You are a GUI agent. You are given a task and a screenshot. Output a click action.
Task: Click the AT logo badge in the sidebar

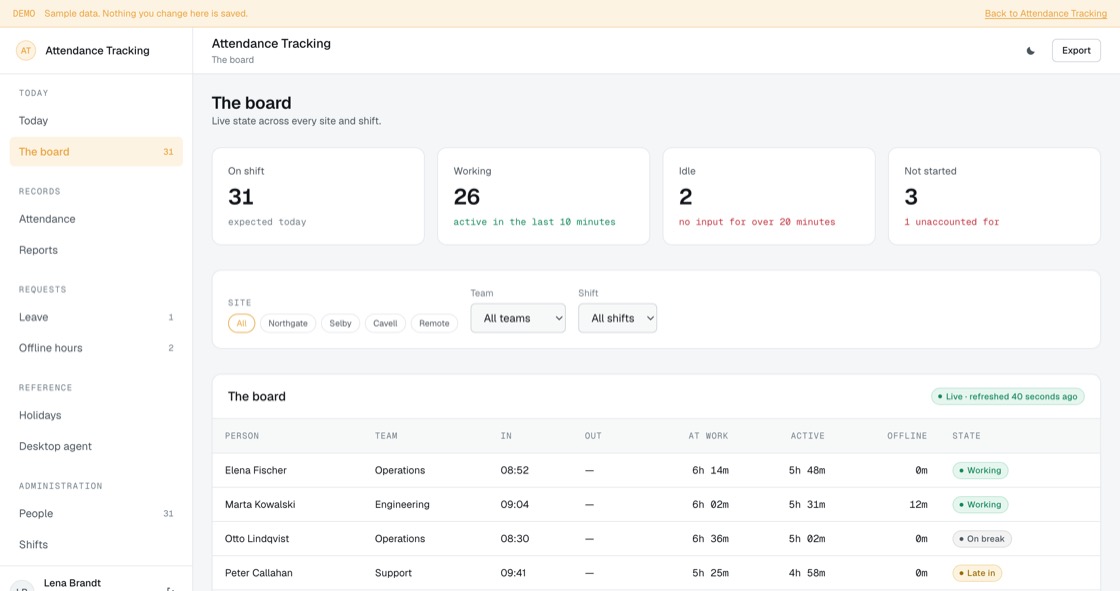coord(26,51)
